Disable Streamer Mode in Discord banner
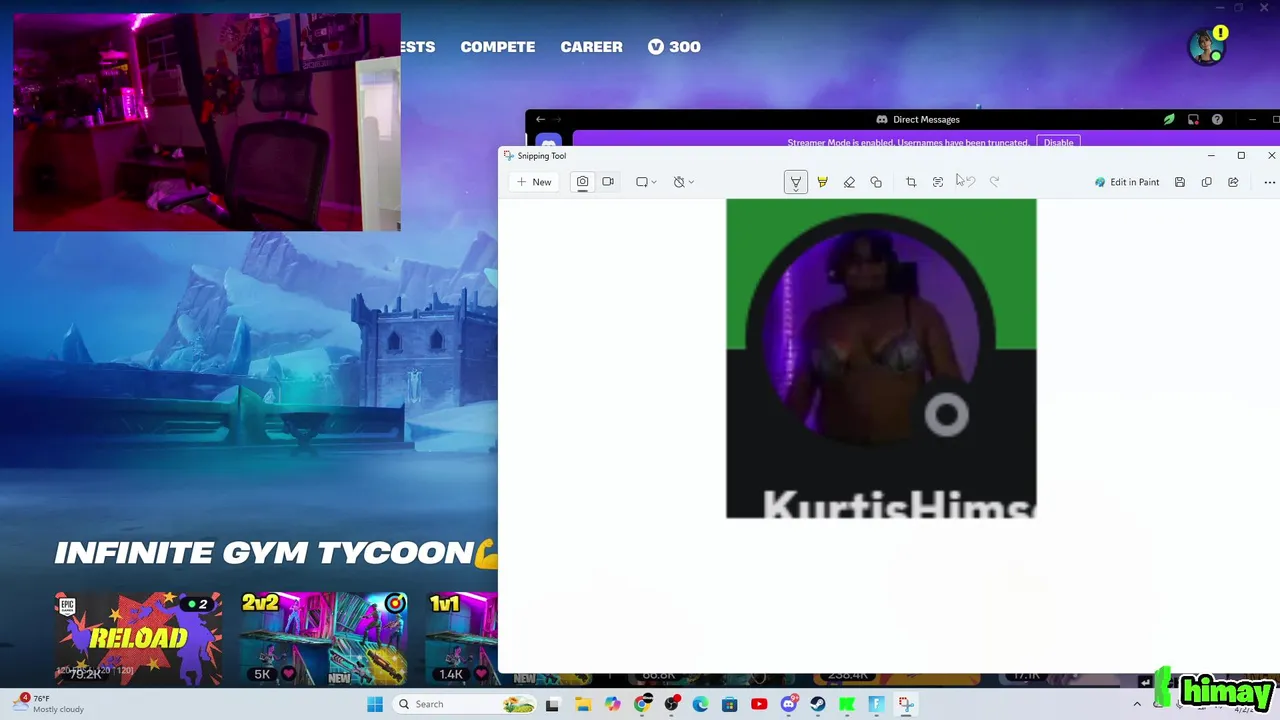Image resolution: width=1280 pixels, height=720 pixels. coord(1058,142)
